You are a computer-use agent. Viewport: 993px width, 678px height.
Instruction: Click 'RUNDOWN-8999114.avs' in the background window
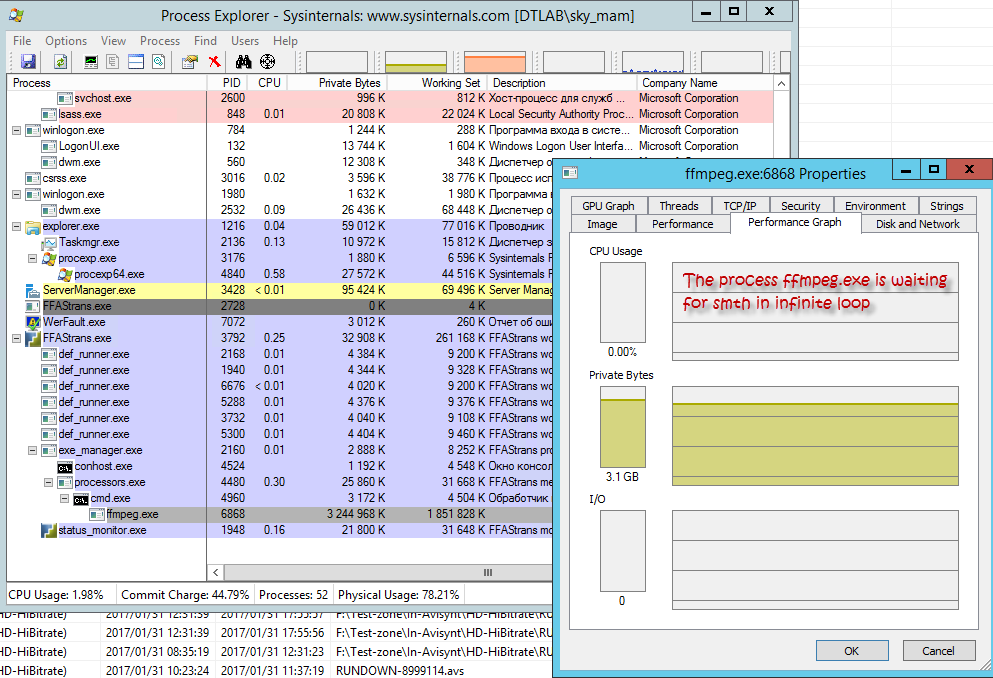(x=400, y=670)
